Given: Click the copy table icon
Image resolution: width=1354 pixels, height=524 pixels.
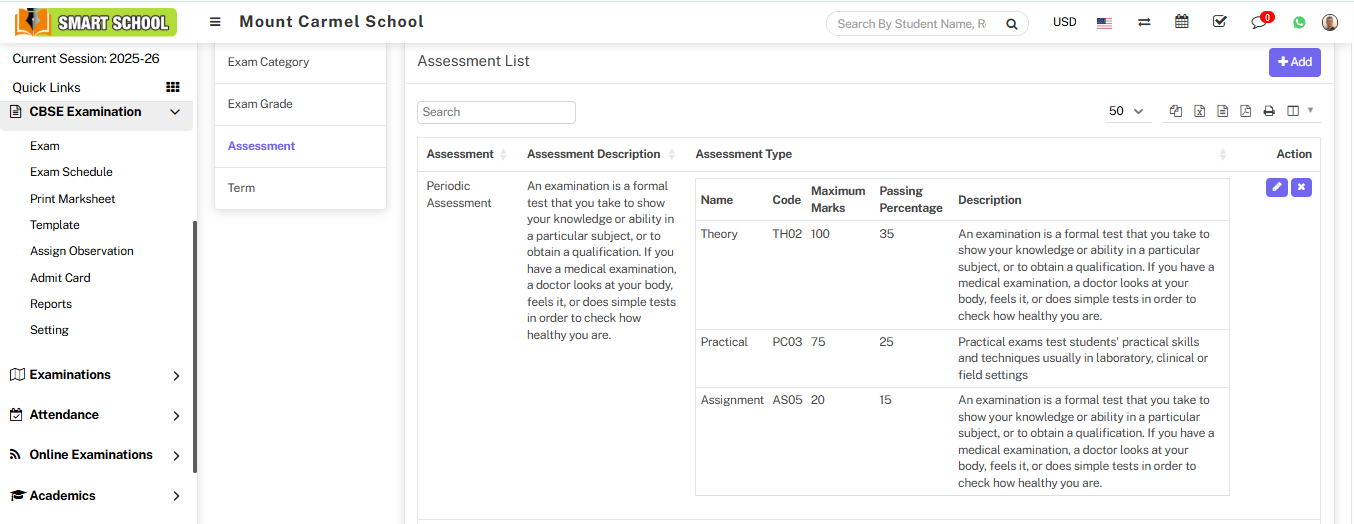Looking at the screenshot, I should tap(1176, 111).
